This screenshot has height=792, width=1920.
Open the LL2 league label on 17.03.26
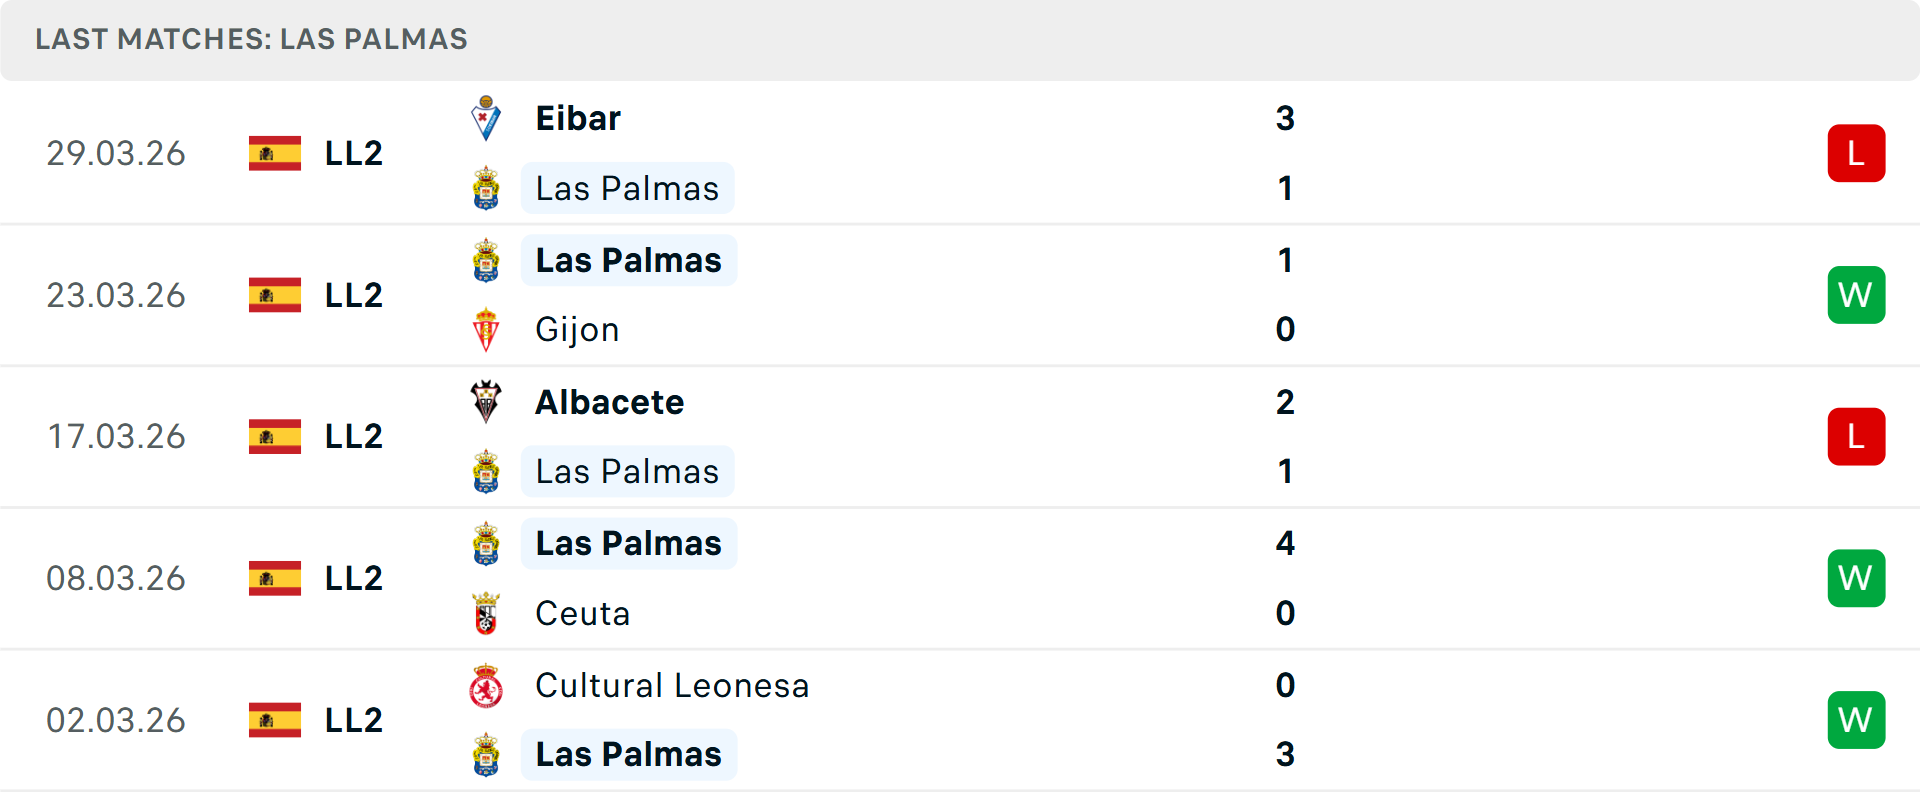(352, 436)
